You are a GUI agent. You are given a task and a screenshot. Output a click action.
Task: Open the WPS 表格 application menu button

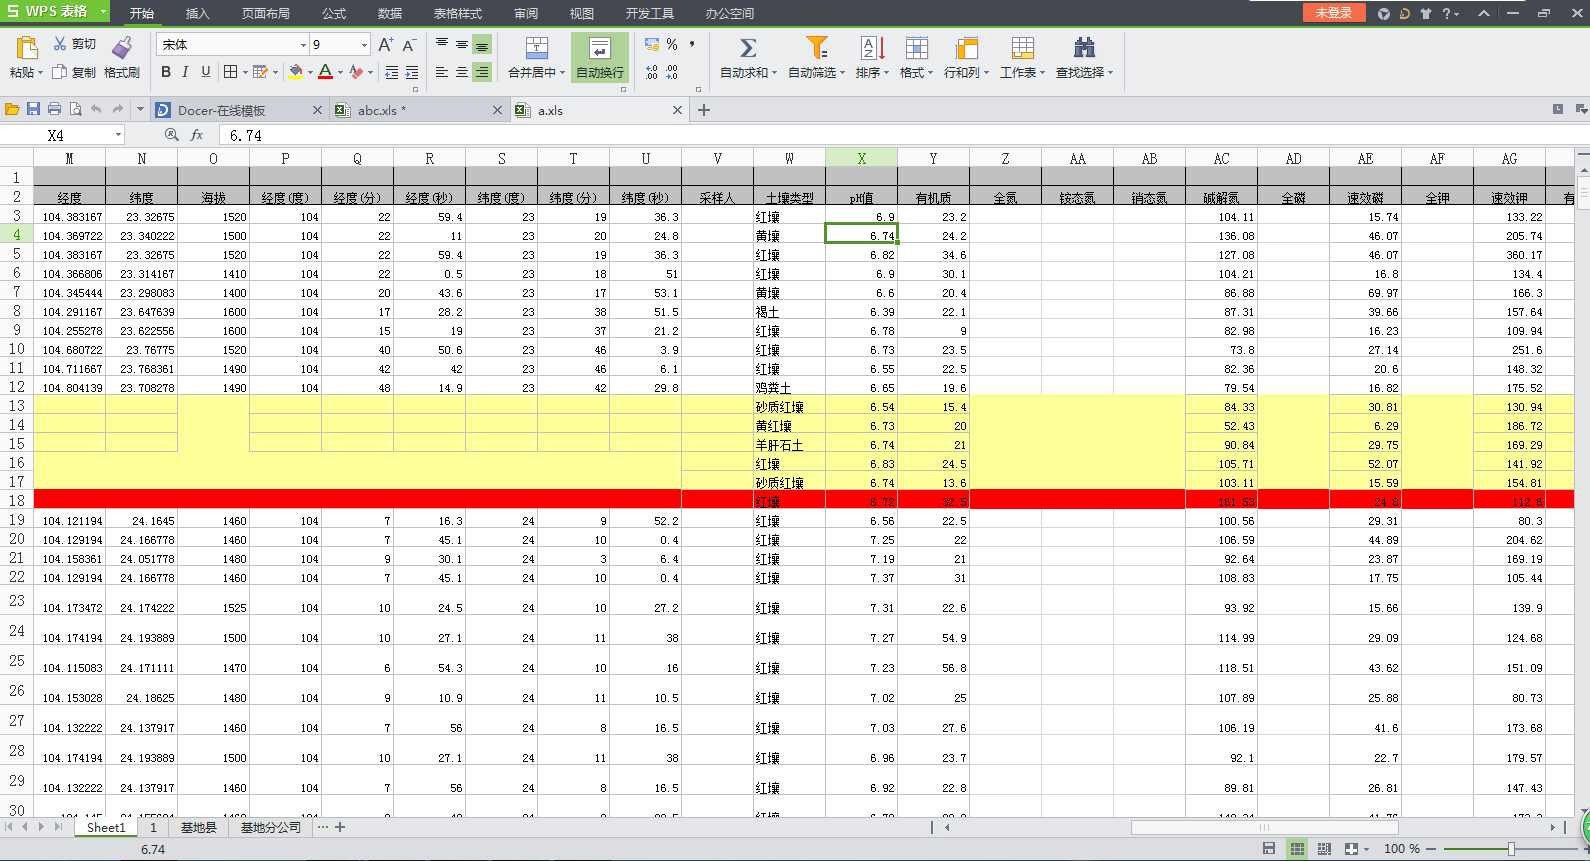pyautogui.click(x=54, y=11)
